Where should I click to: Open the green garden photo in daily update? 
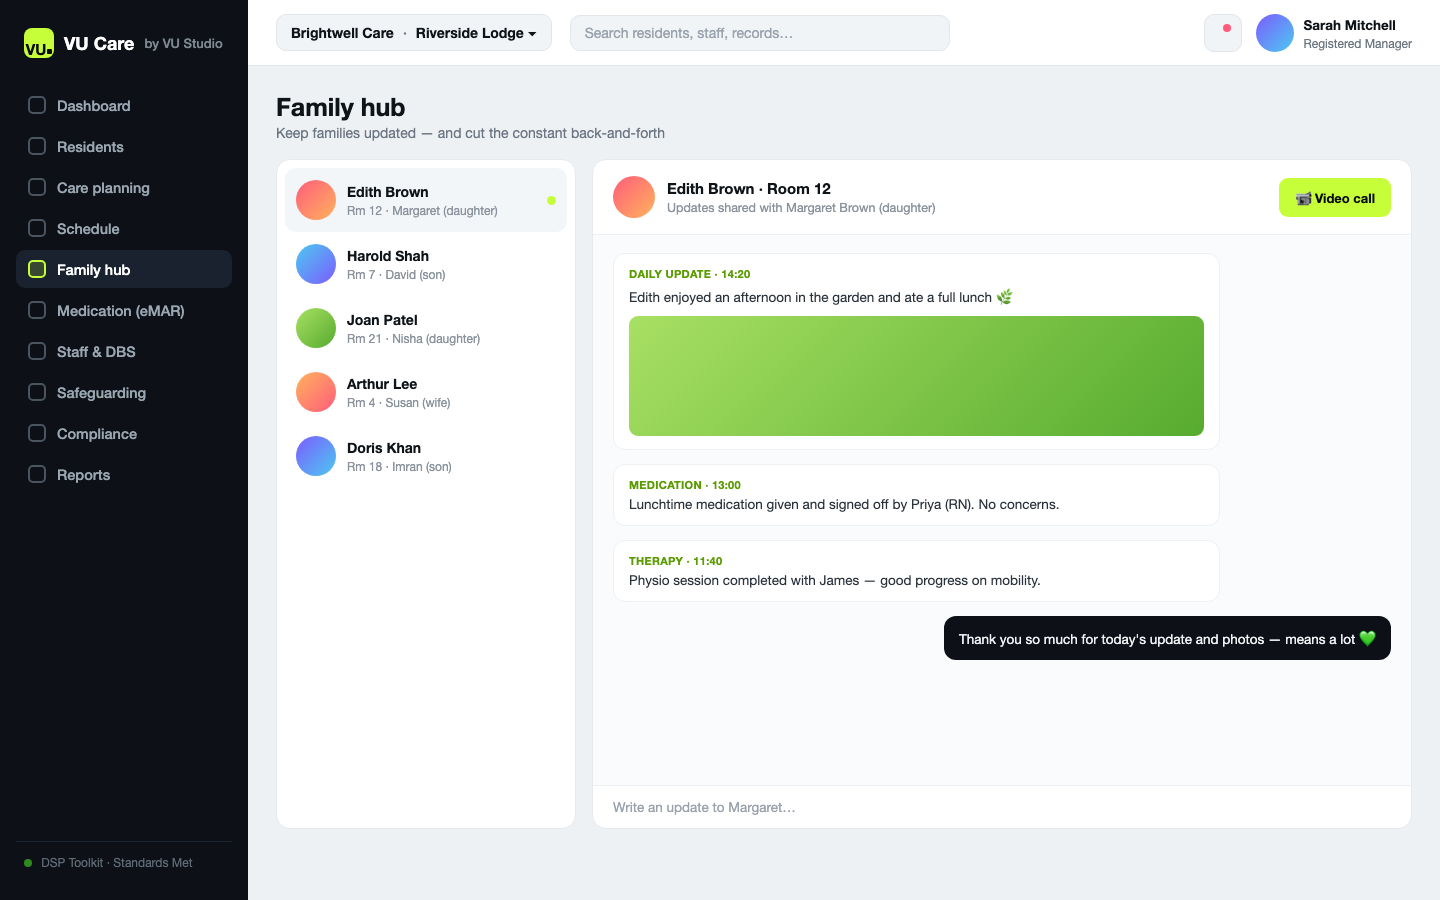point(916,376)
